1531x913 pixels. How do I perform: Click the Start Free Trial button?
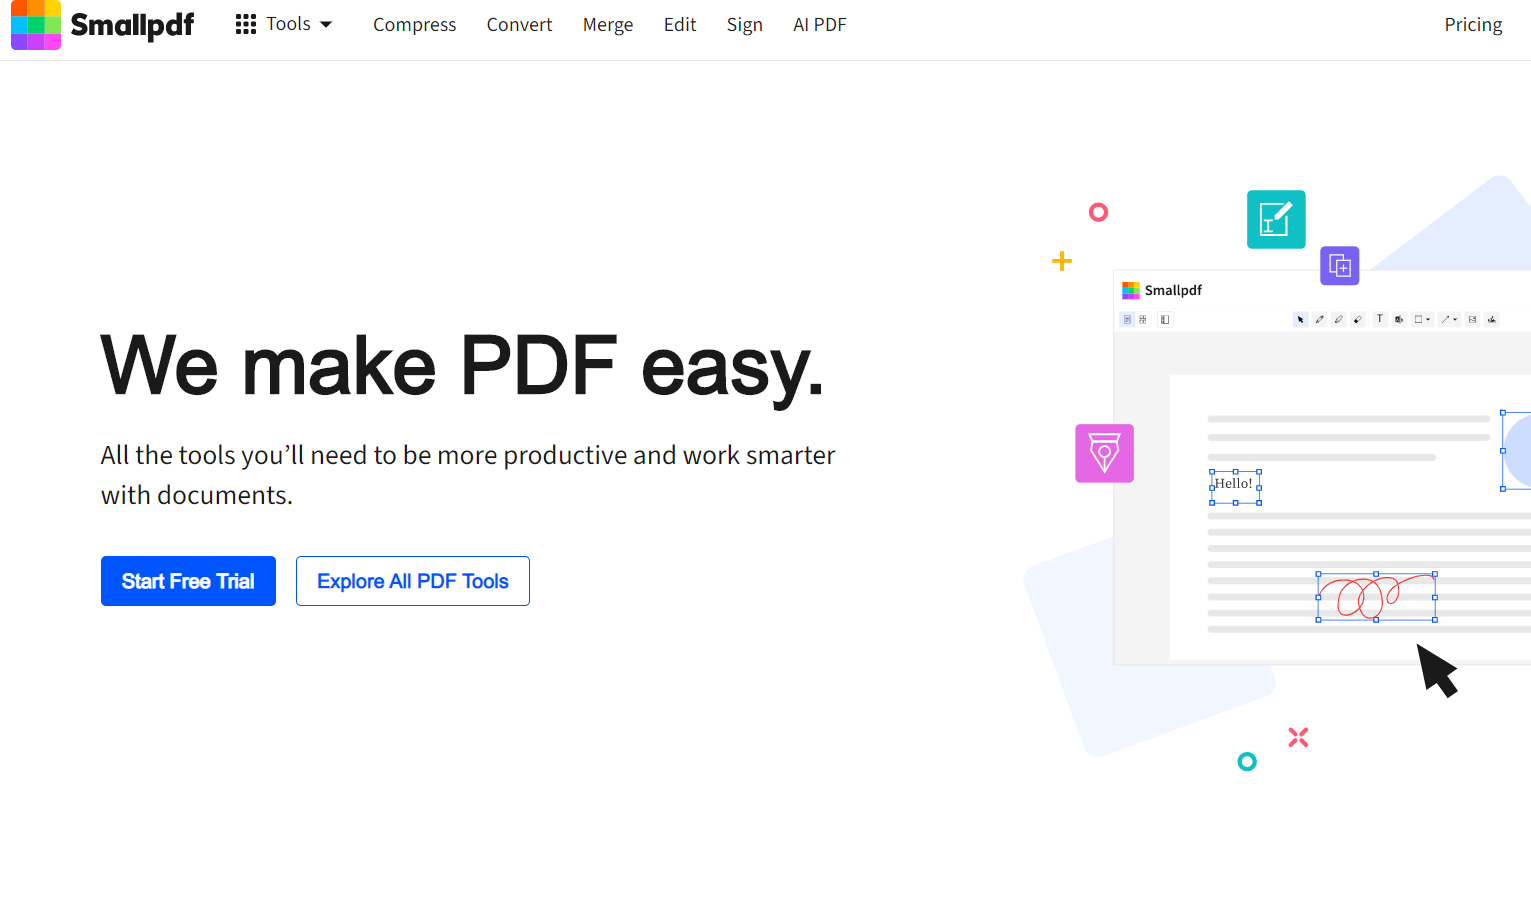[188, 581]
